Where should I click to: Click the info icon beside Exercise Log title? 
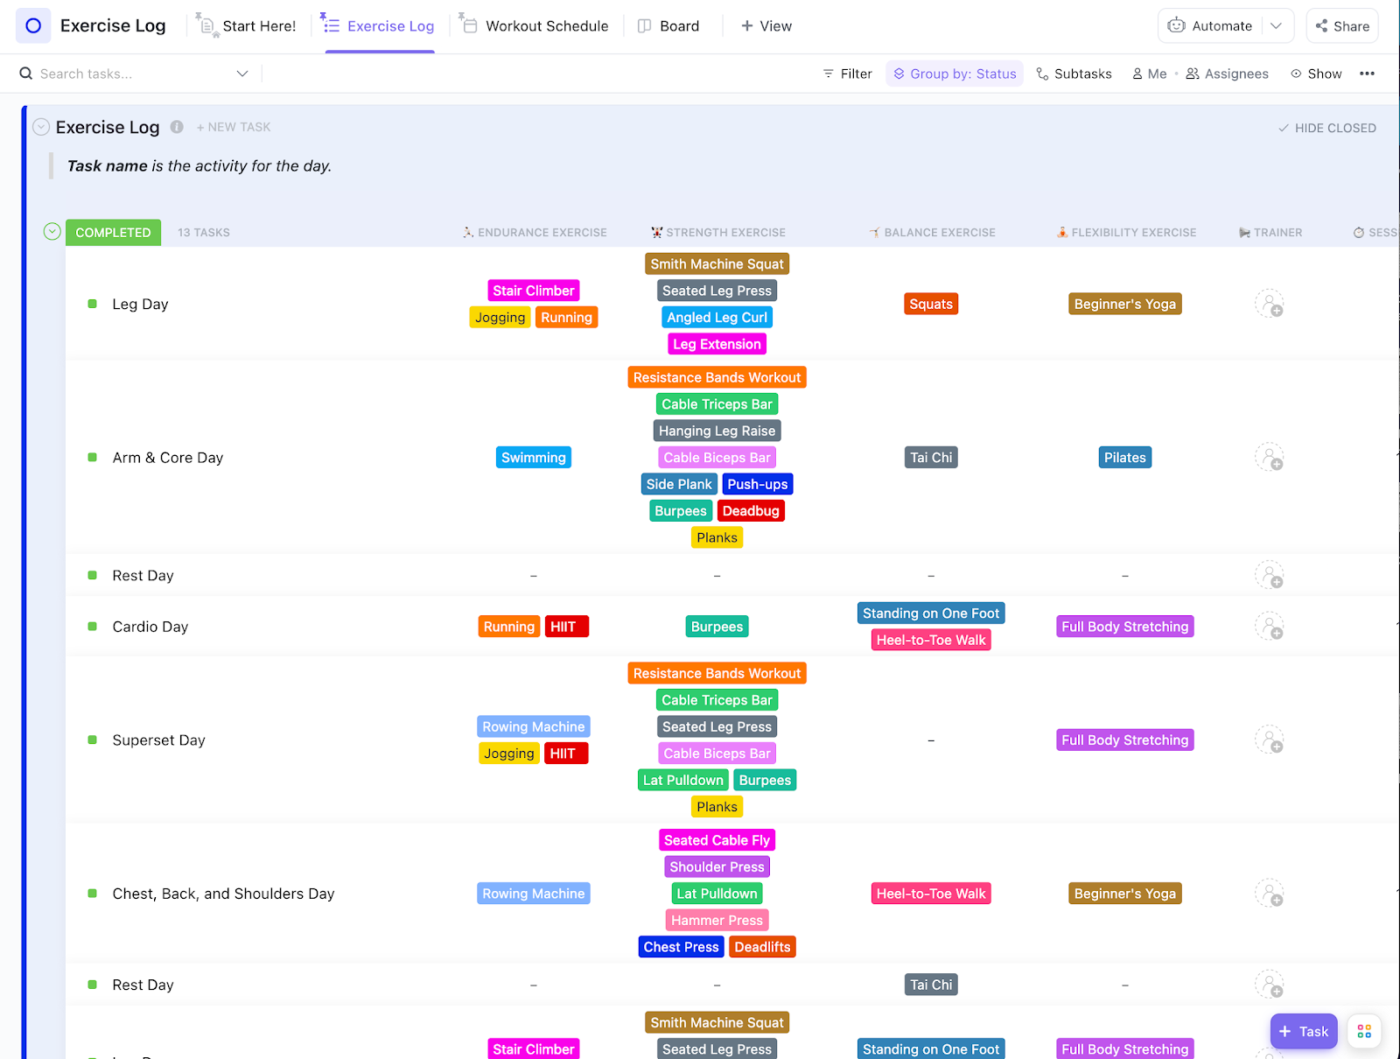(177, 127)
